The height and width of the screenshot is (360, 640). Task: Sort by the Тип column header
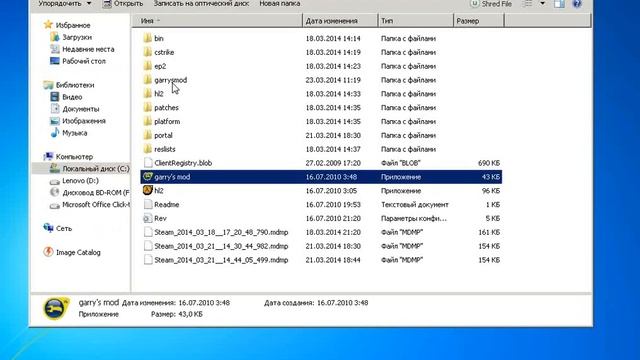(x=416, y=21)
